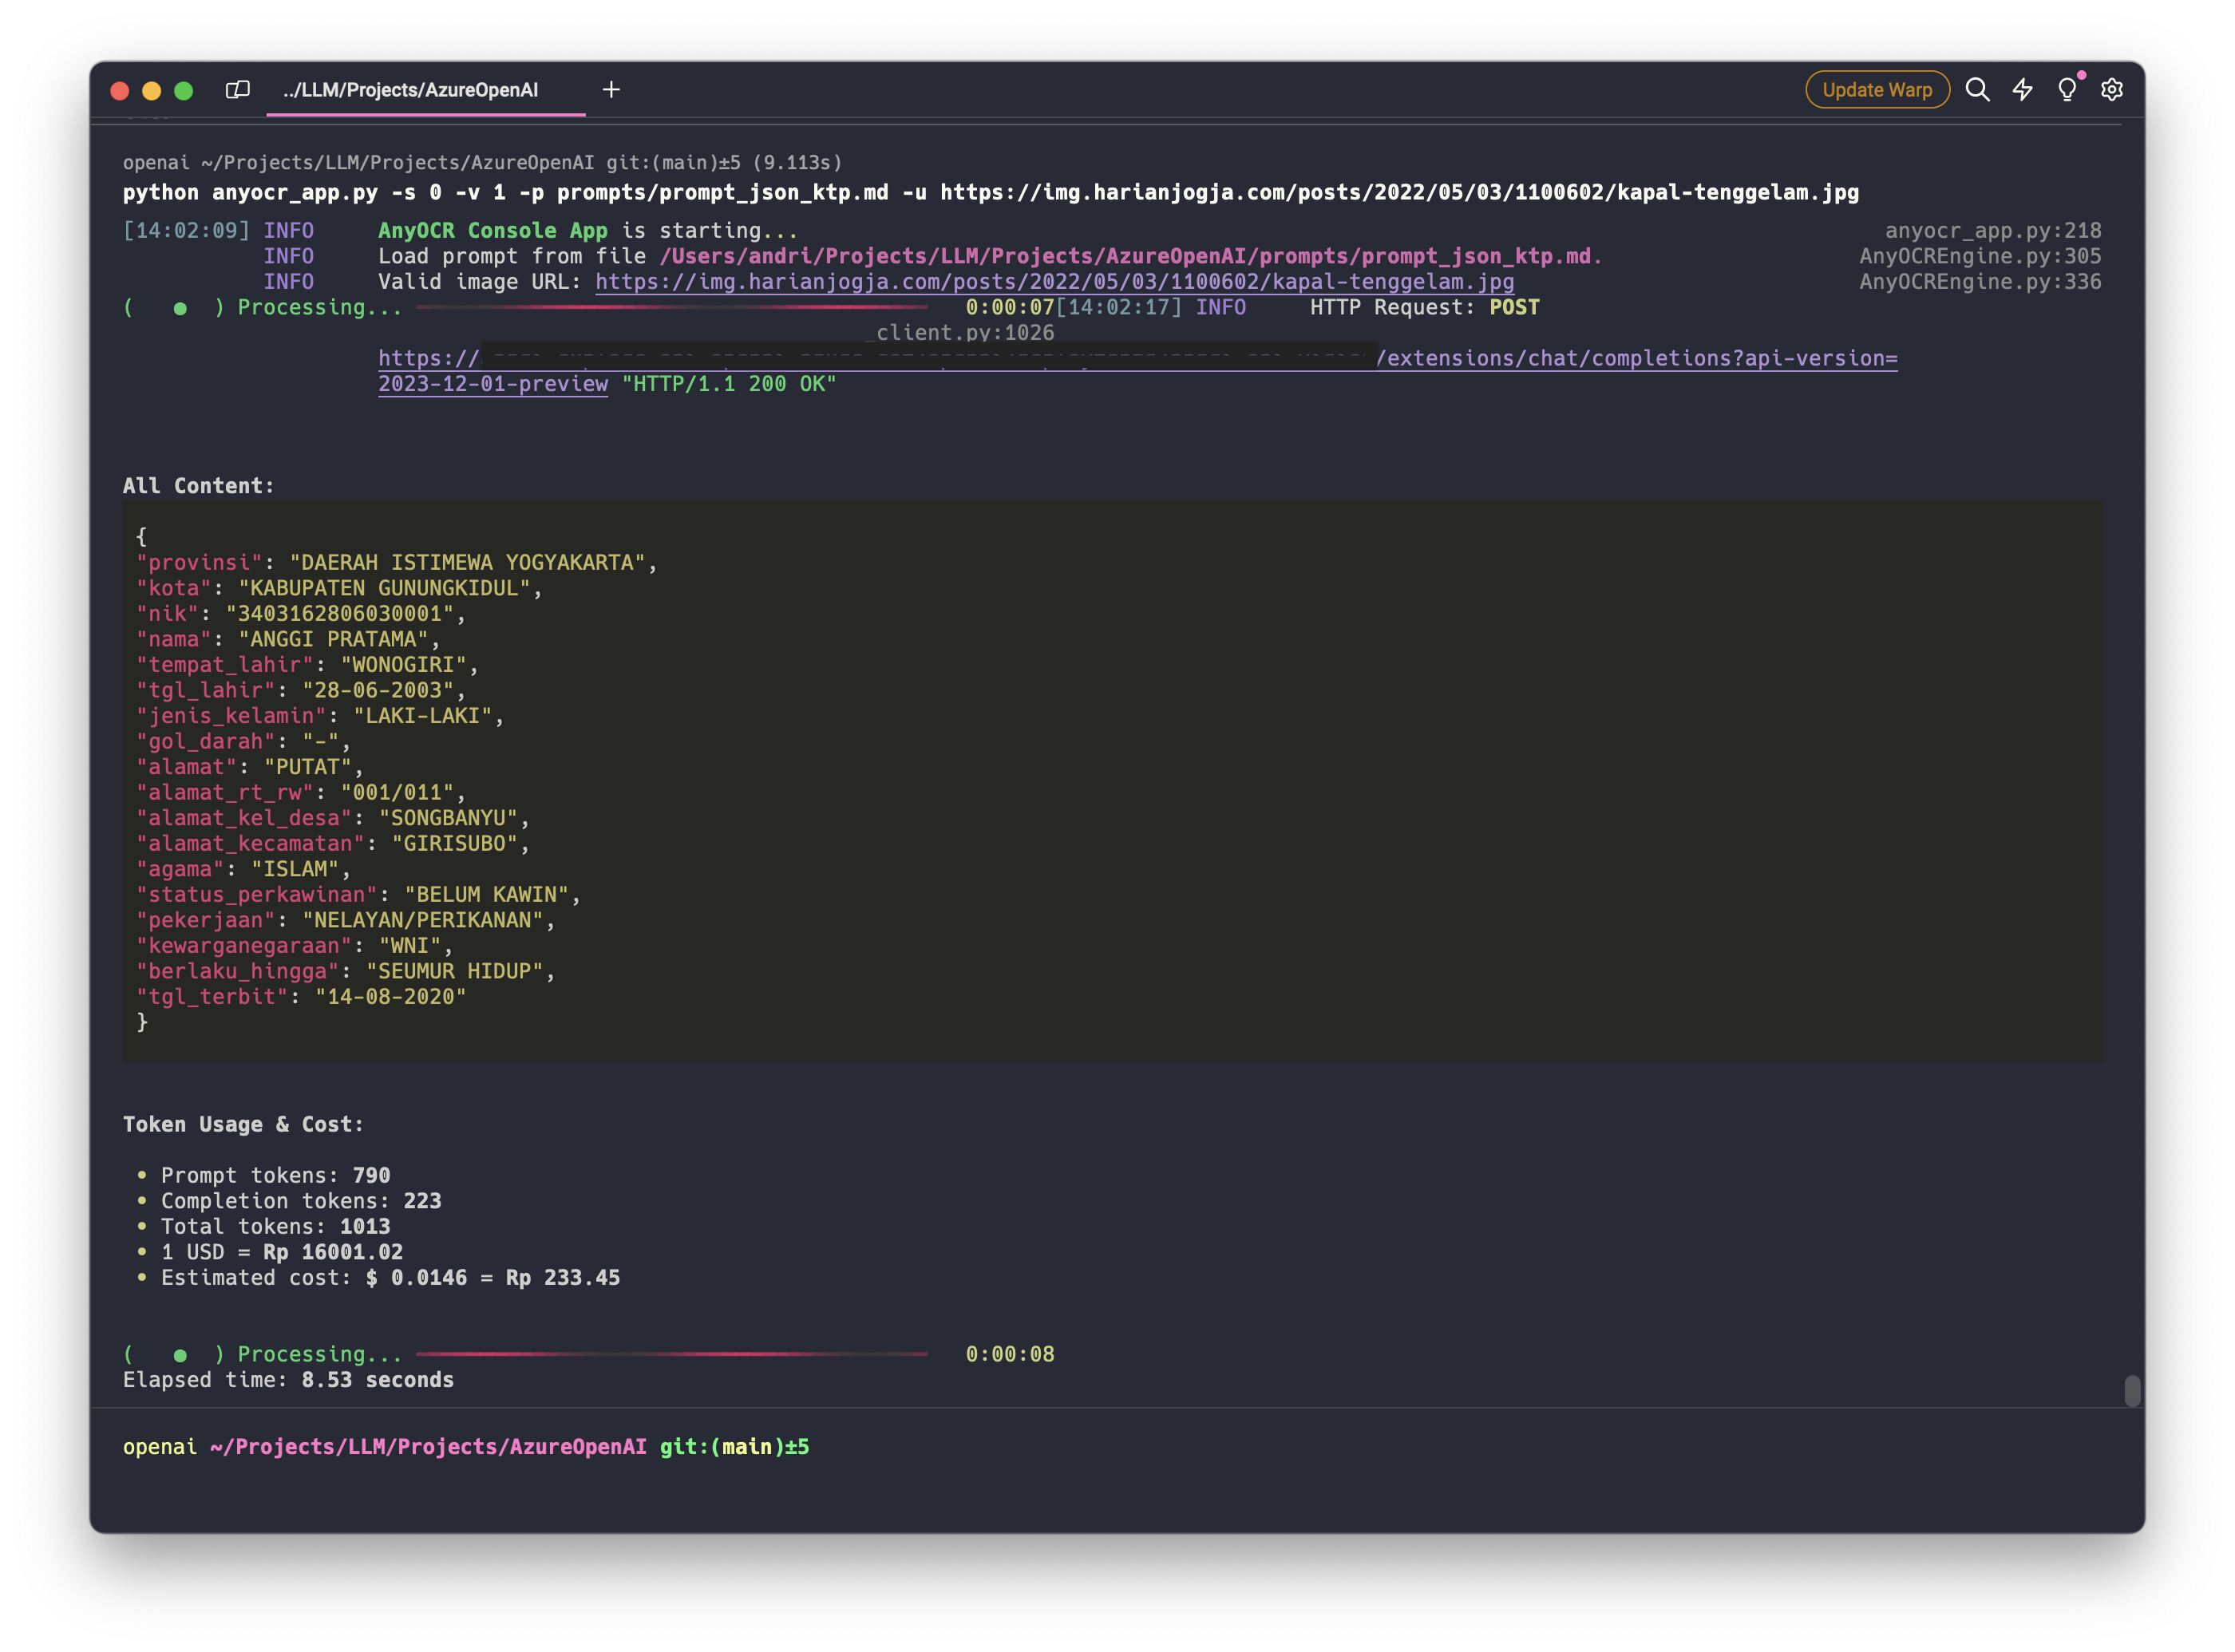Click the green fullscreen window button
The image size is (2235, 1652).
point(184,91)
